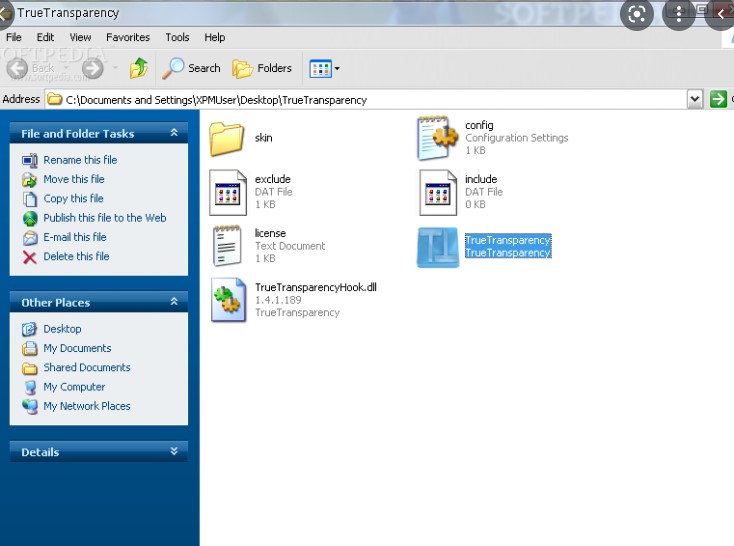Screen dimensions: 734x546
Task: Click Publish this file to the Web
Action: 104,218
